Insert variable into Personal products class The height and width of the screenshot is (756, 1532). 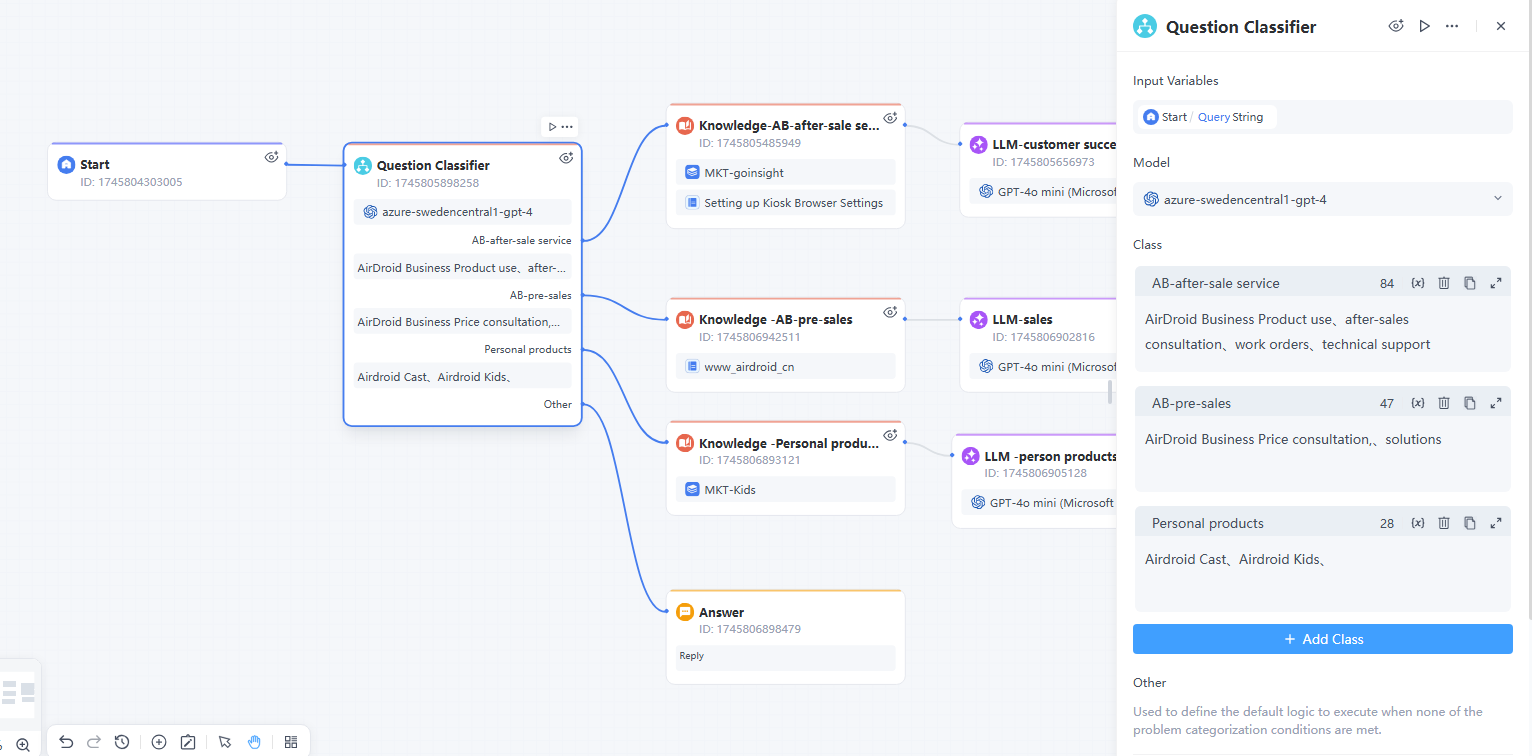pos(1417,523)
